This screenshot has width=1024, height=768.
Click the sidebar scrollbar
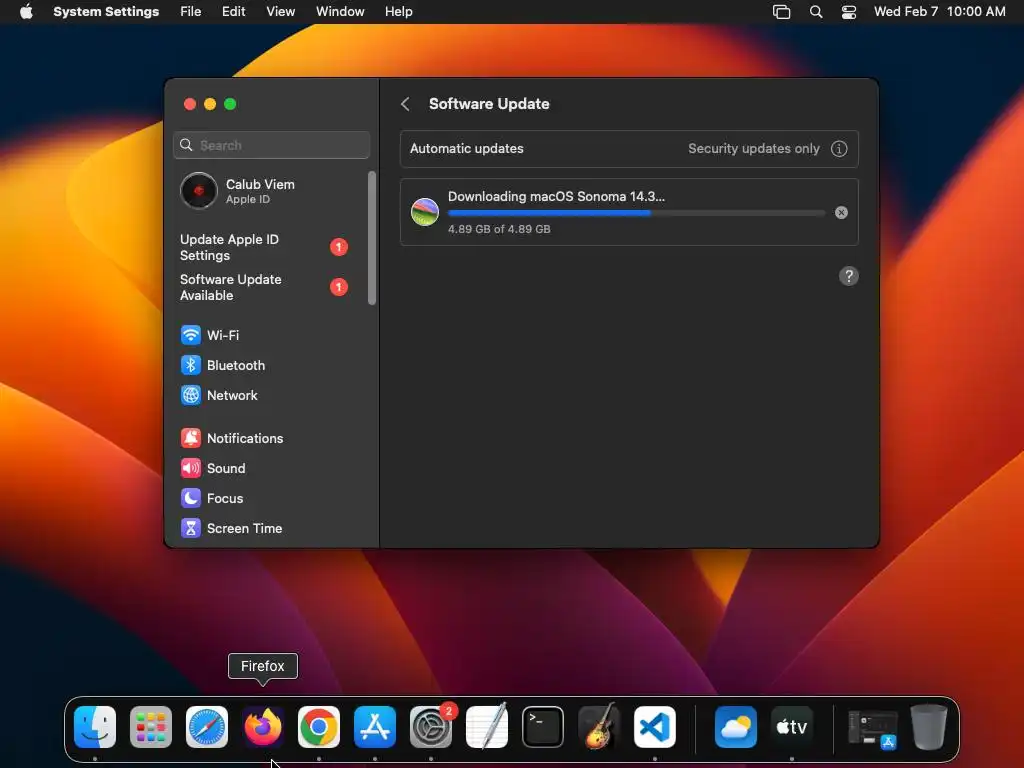pyautogui.click(x=372, y=238)
